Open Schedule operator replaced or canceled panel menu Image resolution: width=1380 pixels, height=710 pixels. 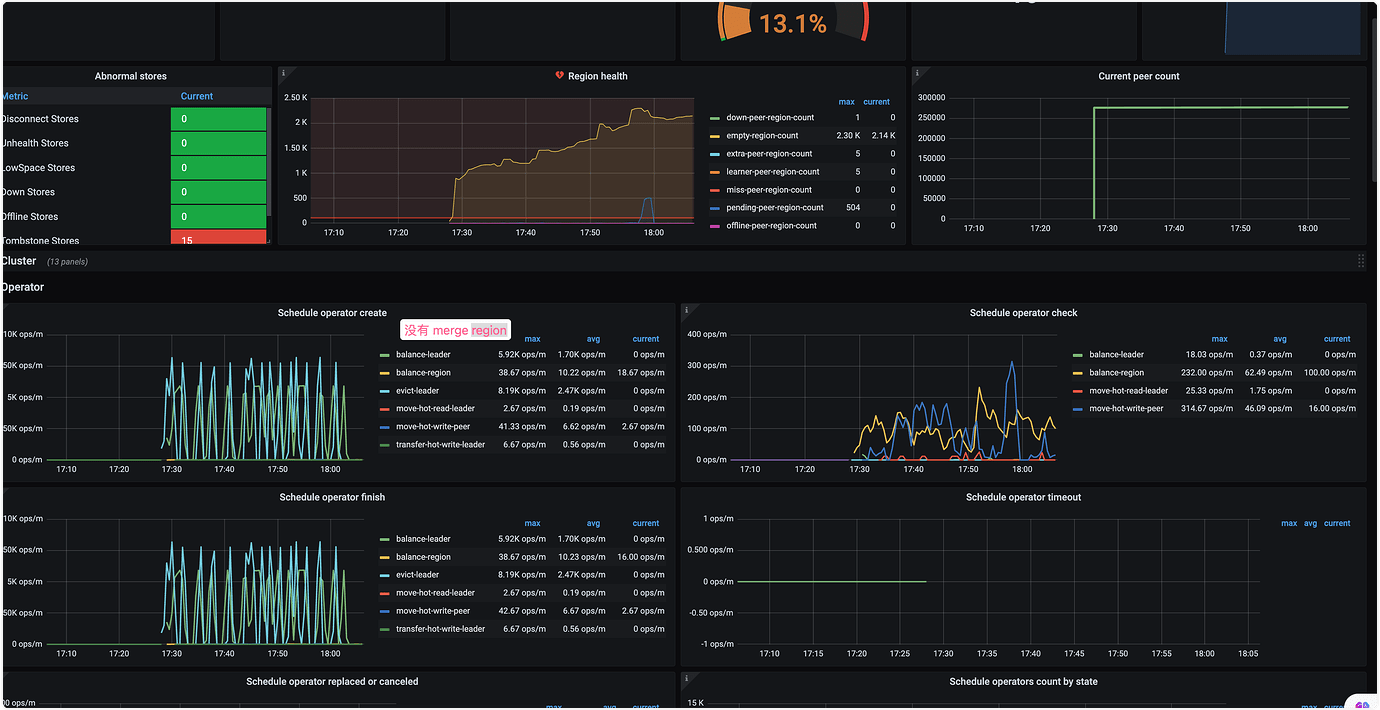coord(332,681)
